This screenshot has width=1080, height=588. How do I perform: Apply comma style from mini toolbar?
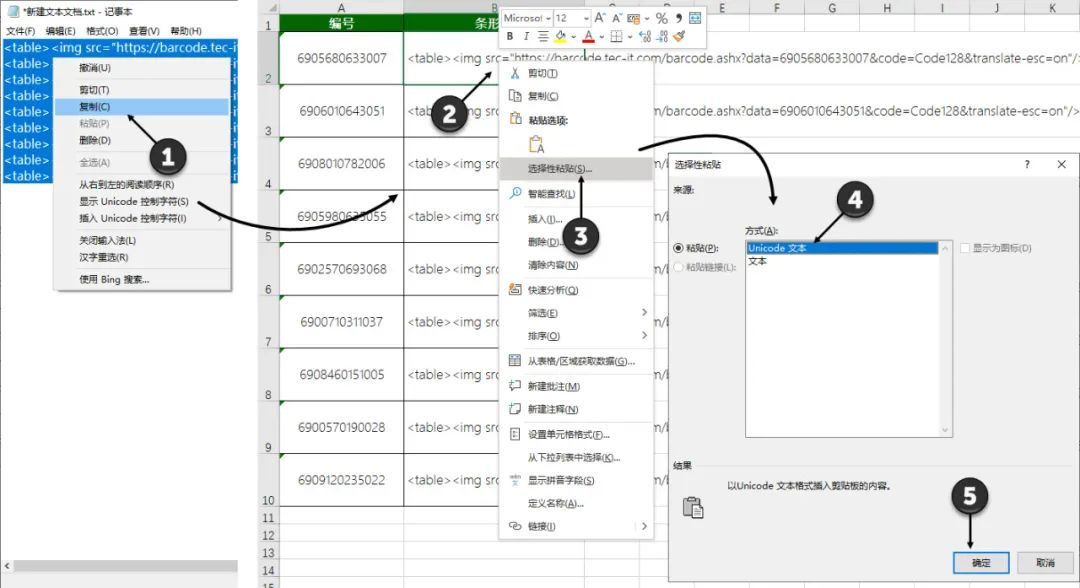click(x=678, y=19)
